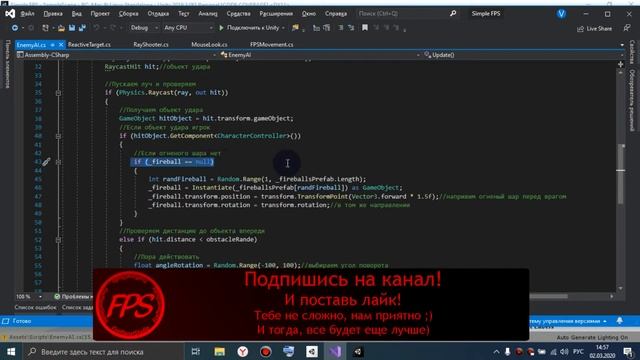Switch to the RayShooter.cs tab

coord(151,44)
